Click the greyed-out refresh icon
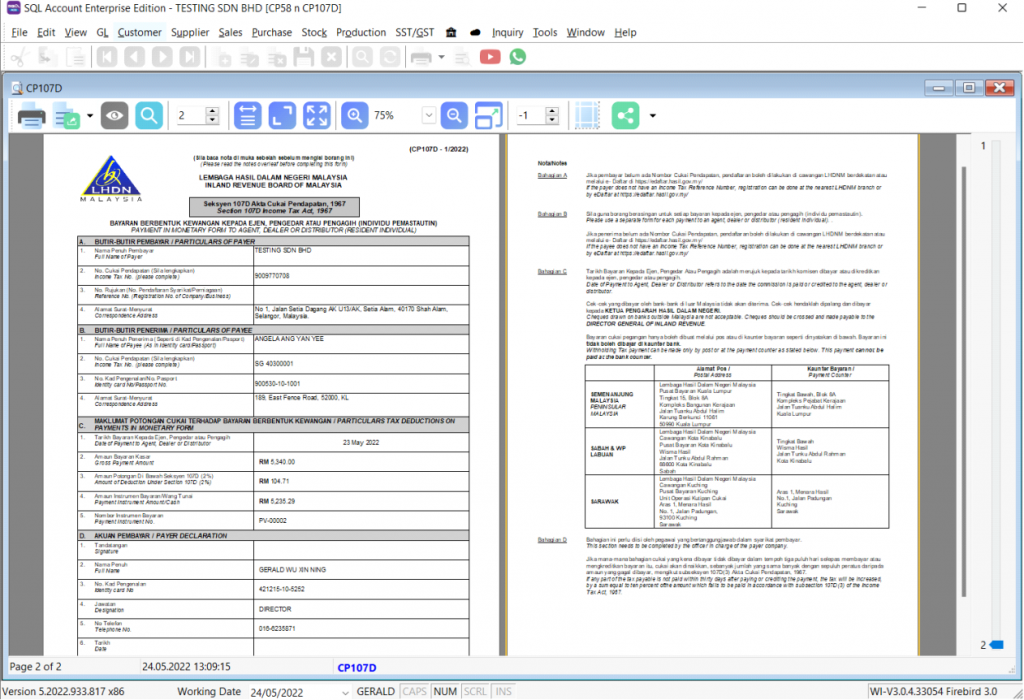 click(390, 57)
